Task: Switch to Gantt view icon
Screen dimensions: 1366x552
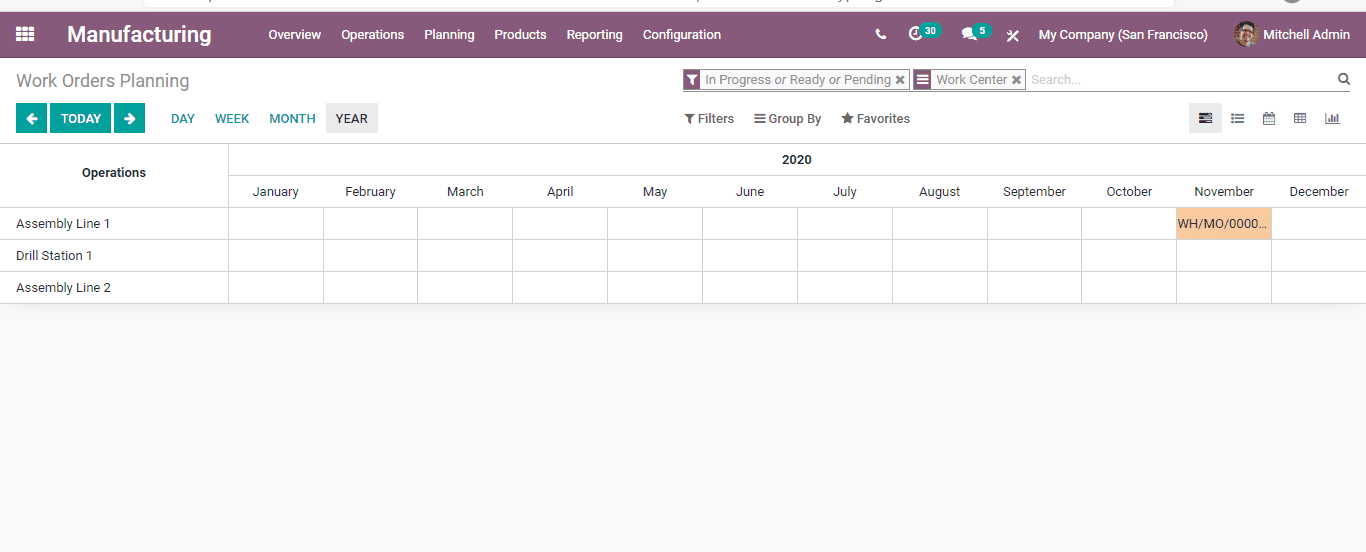Action: click(x=1205, y=118)
